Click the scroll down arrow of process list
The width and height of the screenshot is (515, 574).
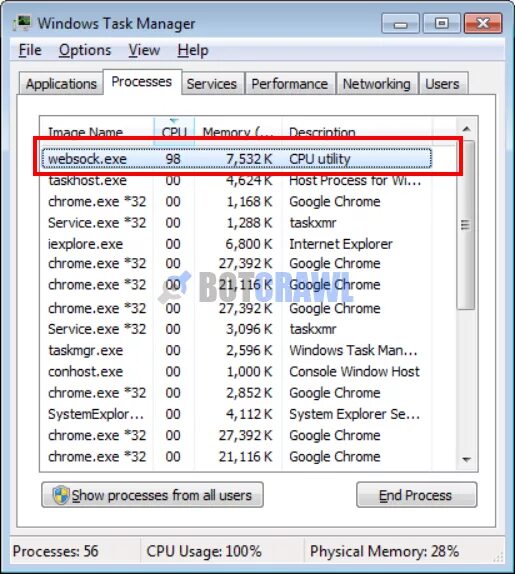click(467, 459)
